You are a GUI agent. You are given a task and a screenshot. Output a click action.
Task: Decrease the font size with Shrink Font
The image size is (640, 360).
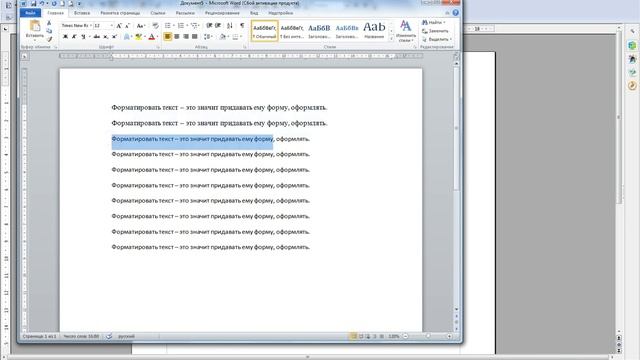(x=127, y=26)
